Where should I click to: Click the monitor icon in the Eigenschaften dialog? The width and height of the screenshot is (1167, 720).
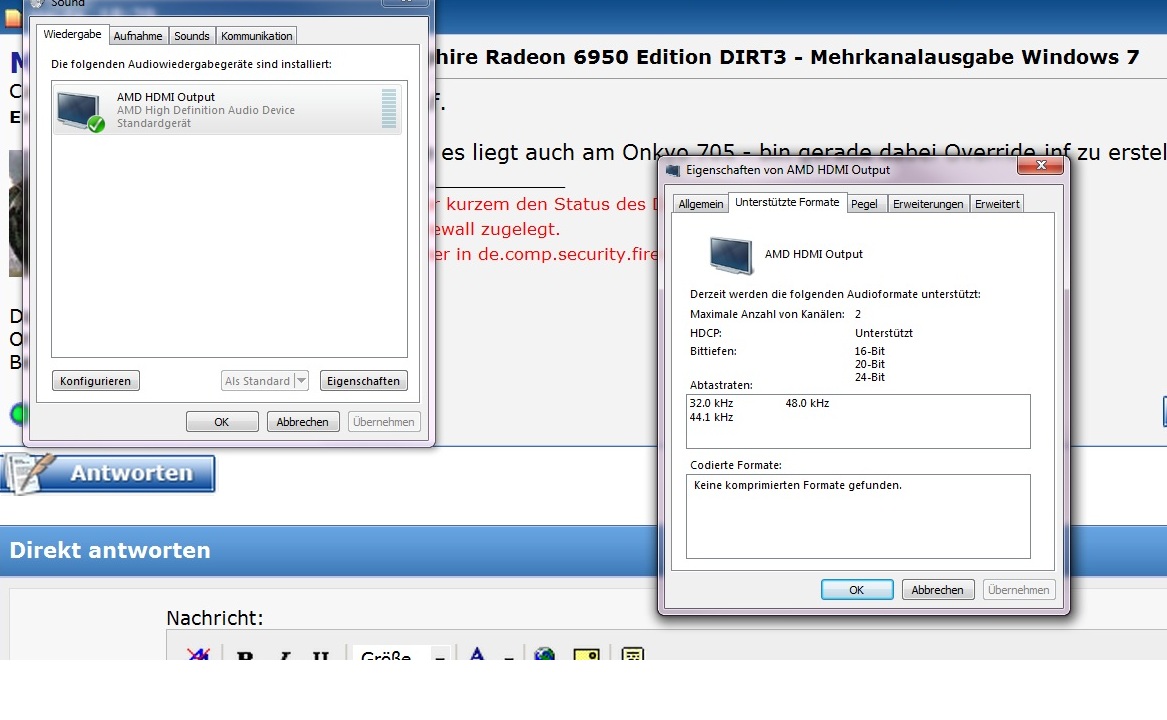click(x=730, y=255)
